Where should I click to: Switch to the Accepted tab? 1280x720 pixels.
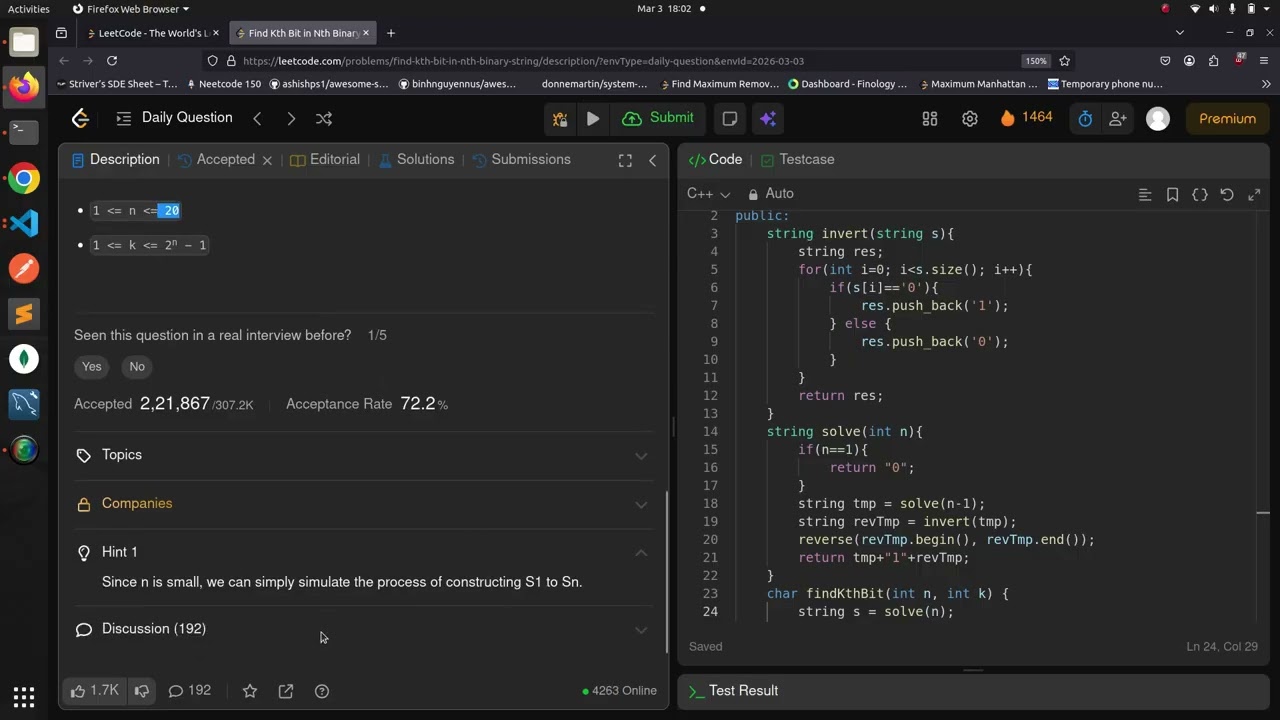[216, 159]
